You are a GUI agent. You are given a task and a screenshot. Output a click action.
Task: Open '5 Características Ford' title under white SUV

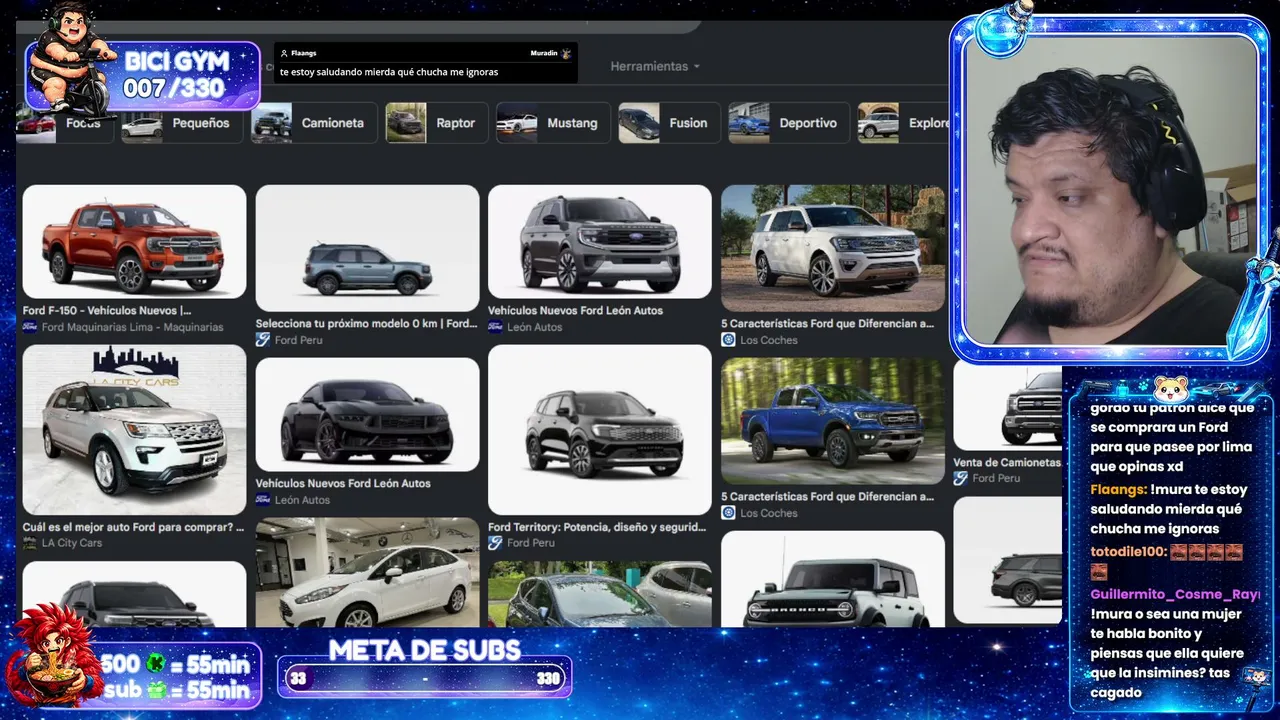[x=828, y=324]
